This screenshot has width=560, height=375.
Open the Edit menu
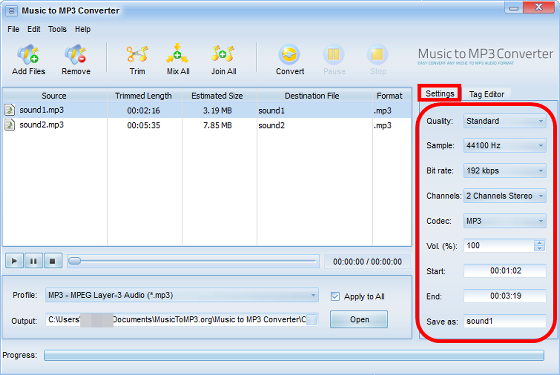34,29
